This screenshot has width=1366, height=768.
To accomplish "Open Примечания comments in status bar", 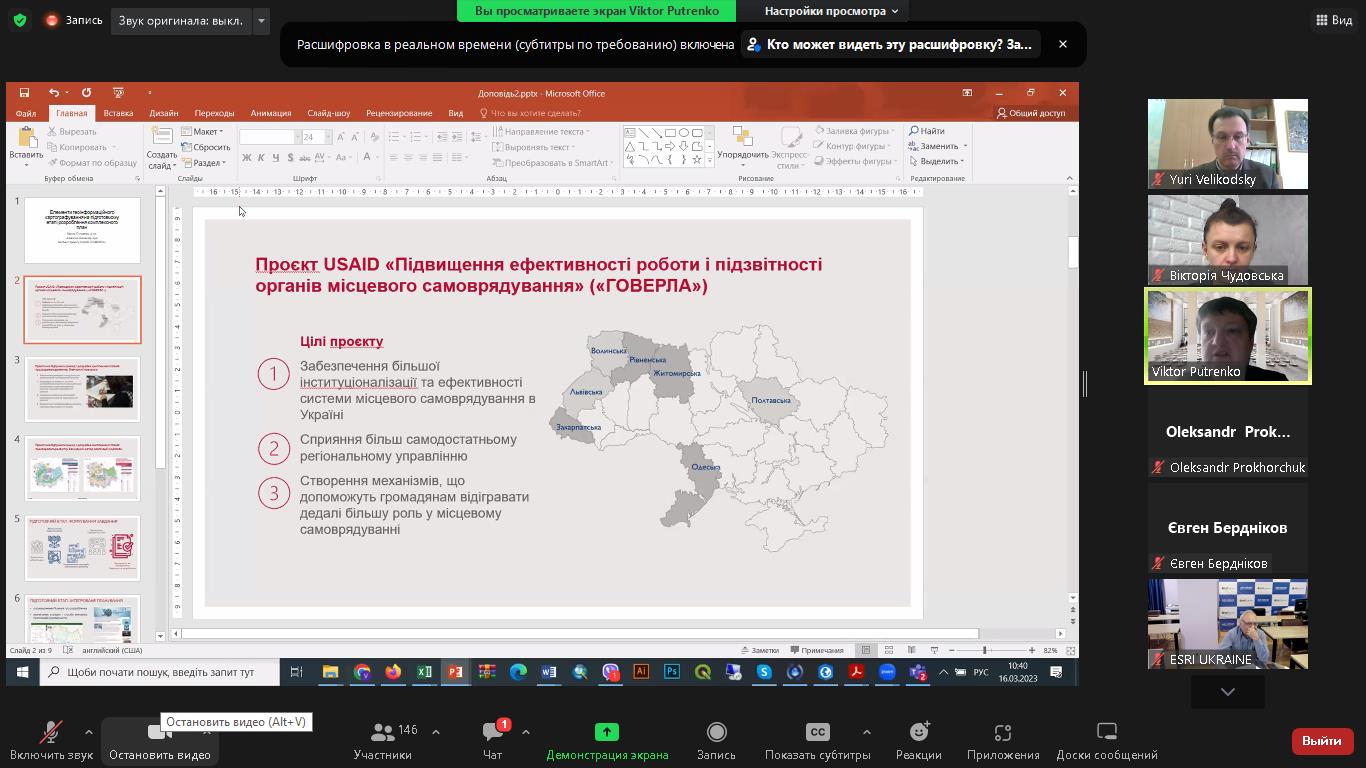I will tap(817, 650).
